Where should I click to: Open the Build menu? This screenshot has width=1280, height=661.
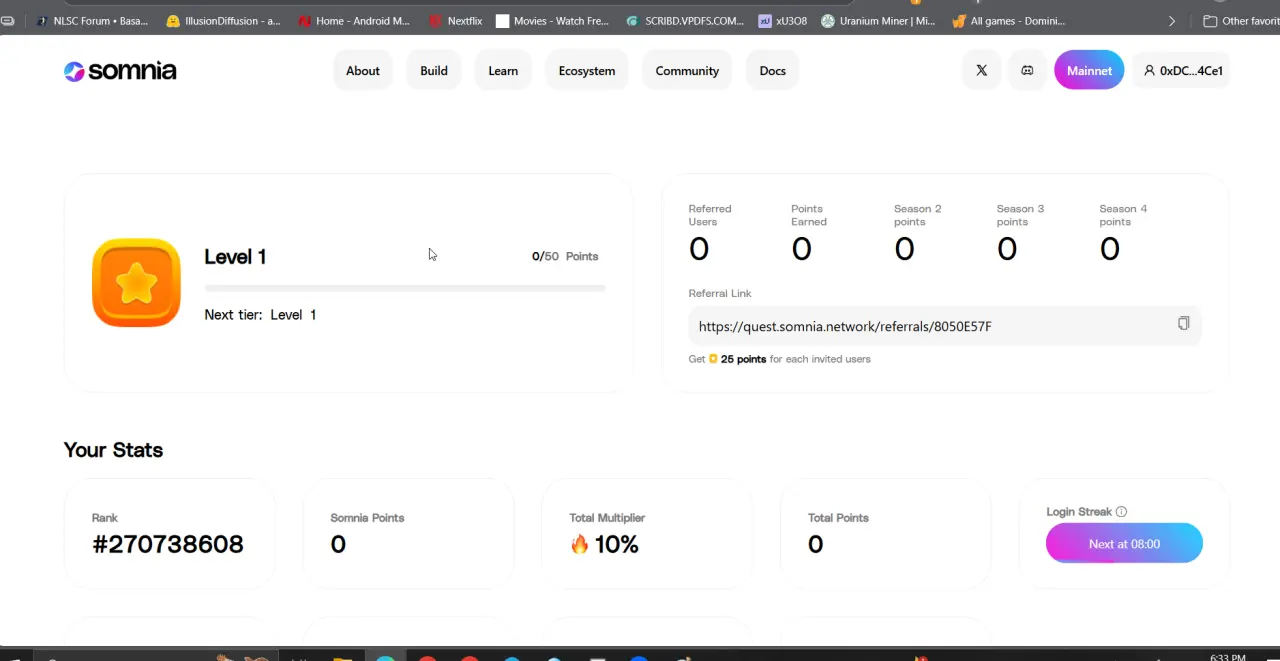434,70
